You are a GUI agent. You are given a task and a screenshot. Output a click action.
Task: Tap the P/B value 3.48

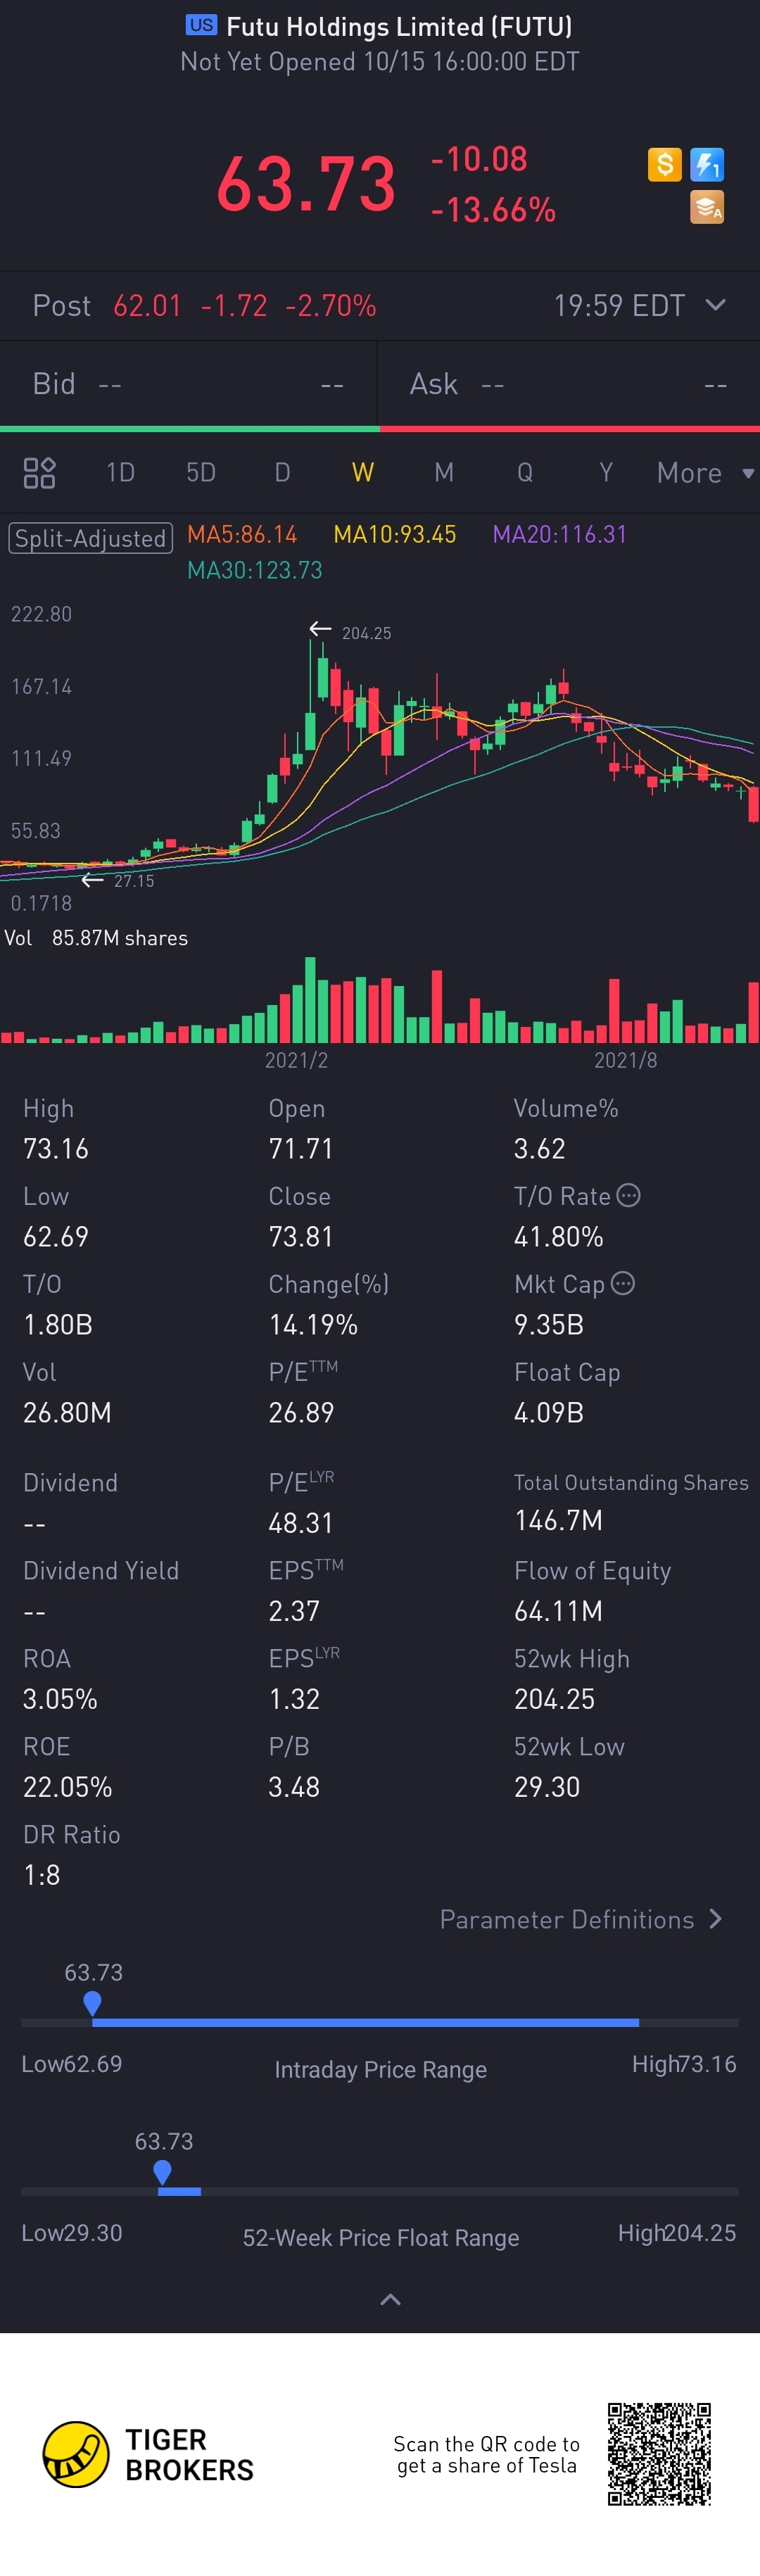pos(294,1787)
